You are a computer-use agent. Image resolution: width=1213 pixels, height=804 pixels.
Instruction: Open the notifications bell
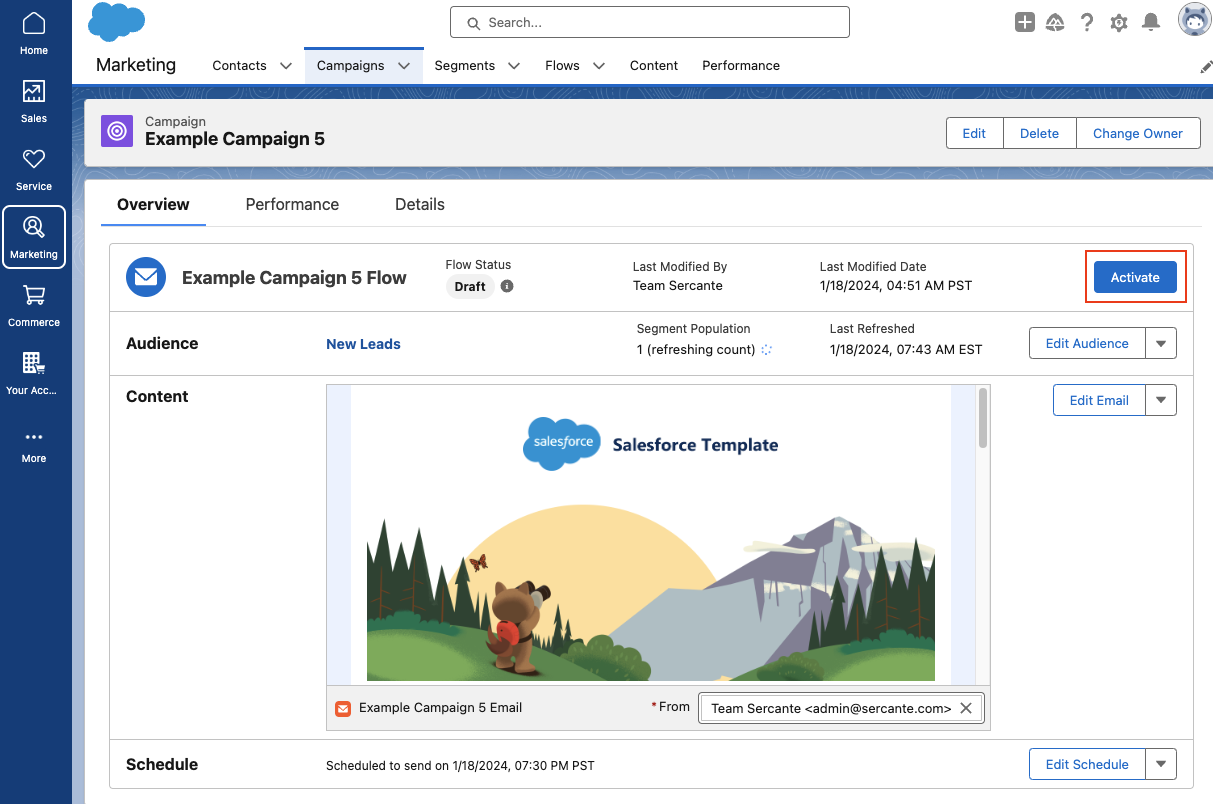[x=1151, y=22]
